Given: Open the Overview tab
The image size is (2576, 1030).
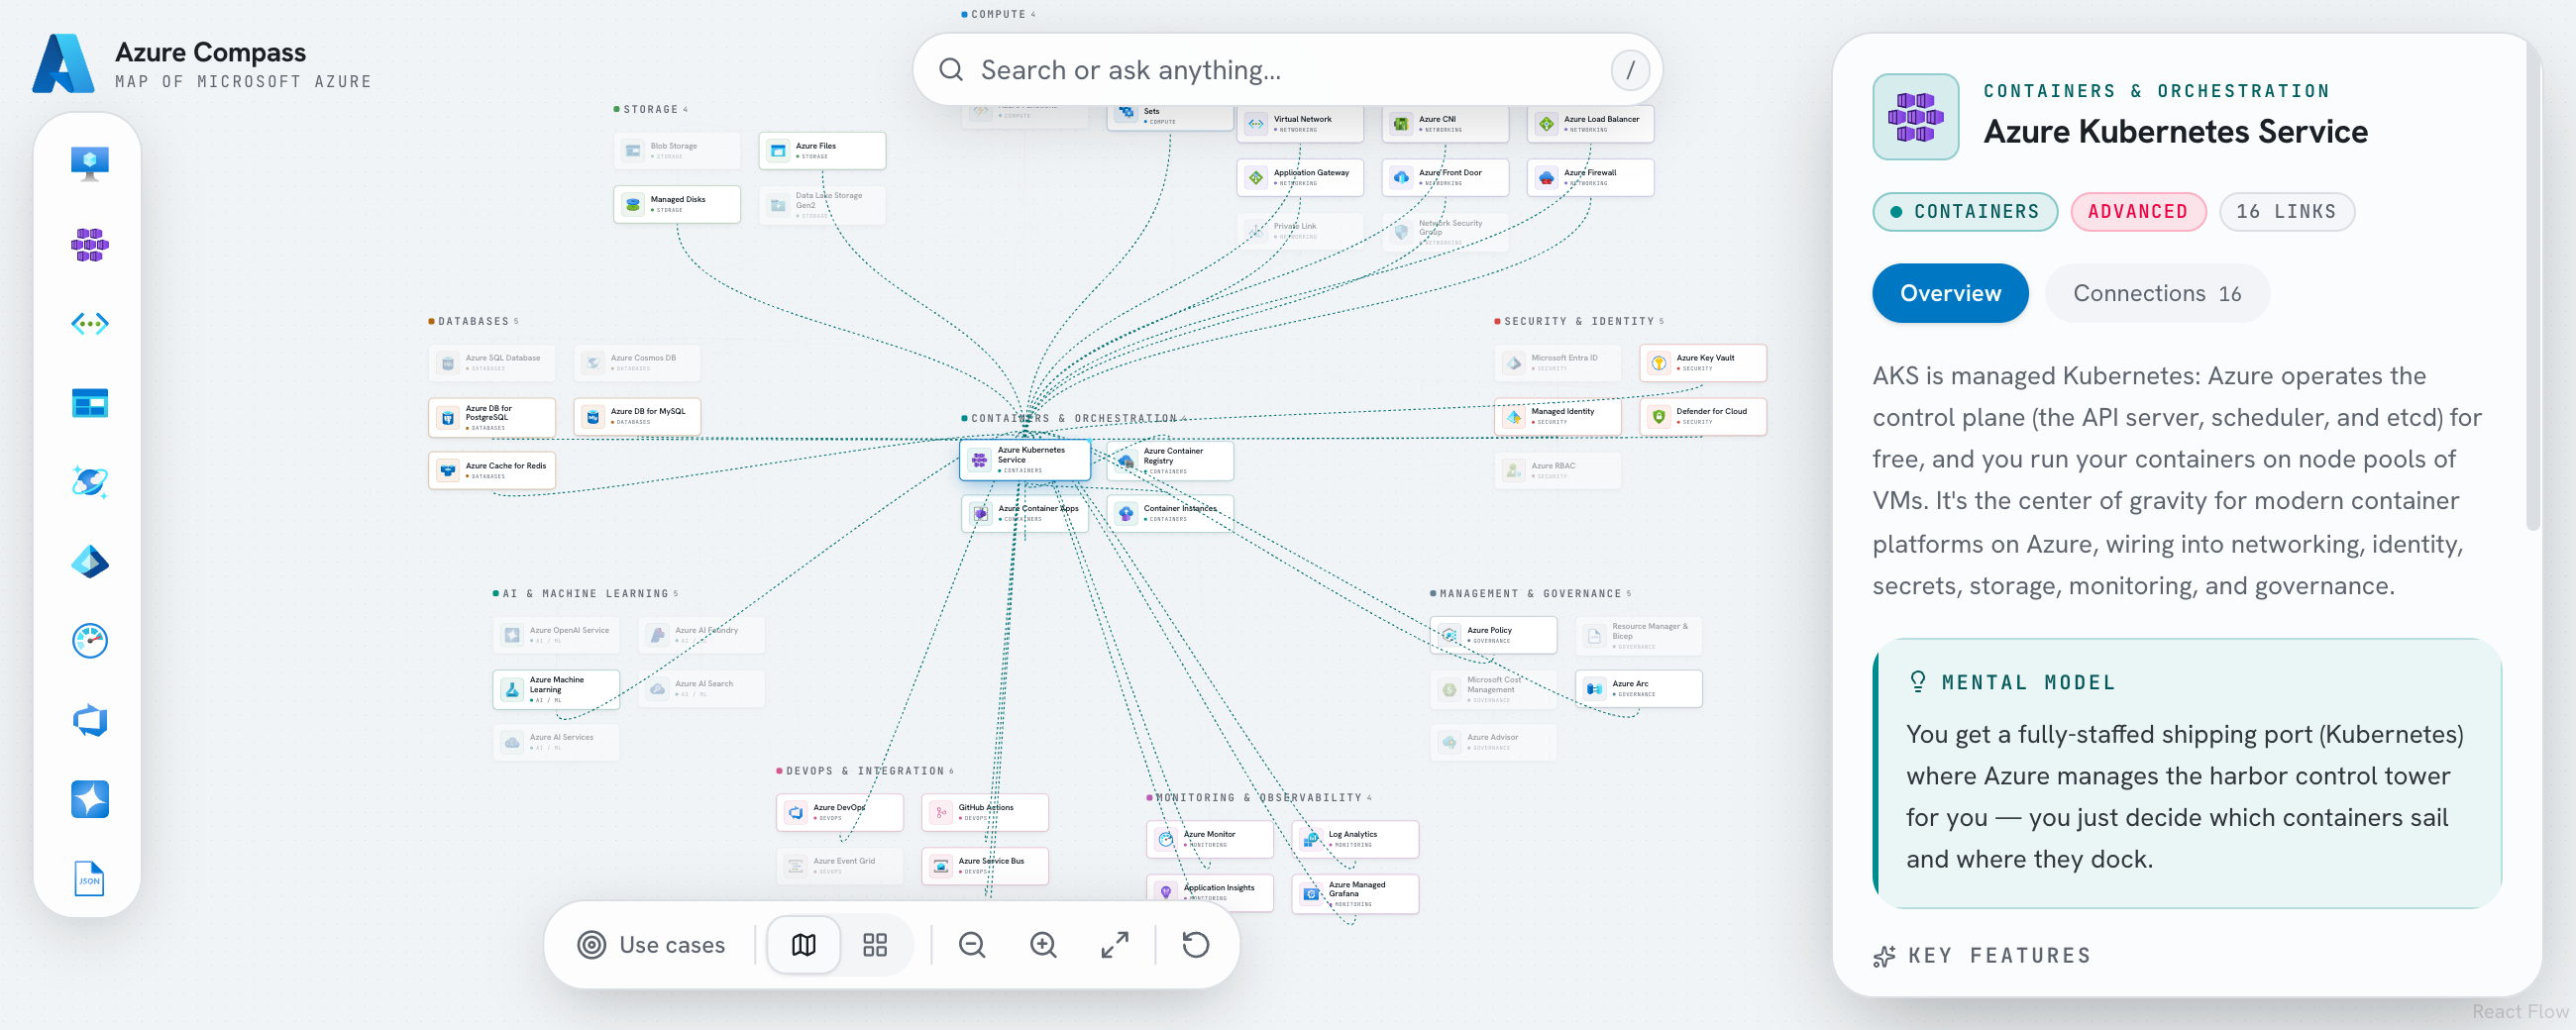Looking at the screenshot, I should point(1950,293).
